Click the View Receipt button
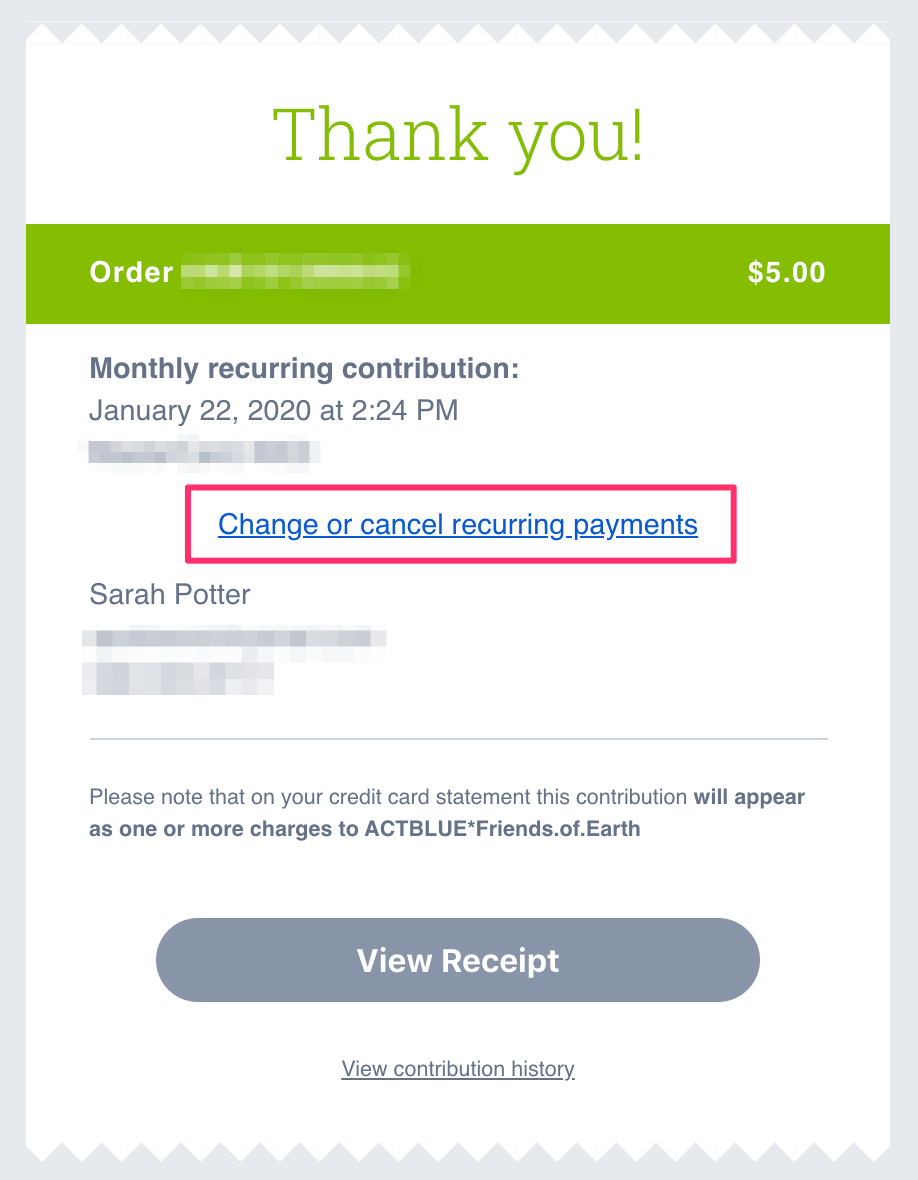 (457, 960)
